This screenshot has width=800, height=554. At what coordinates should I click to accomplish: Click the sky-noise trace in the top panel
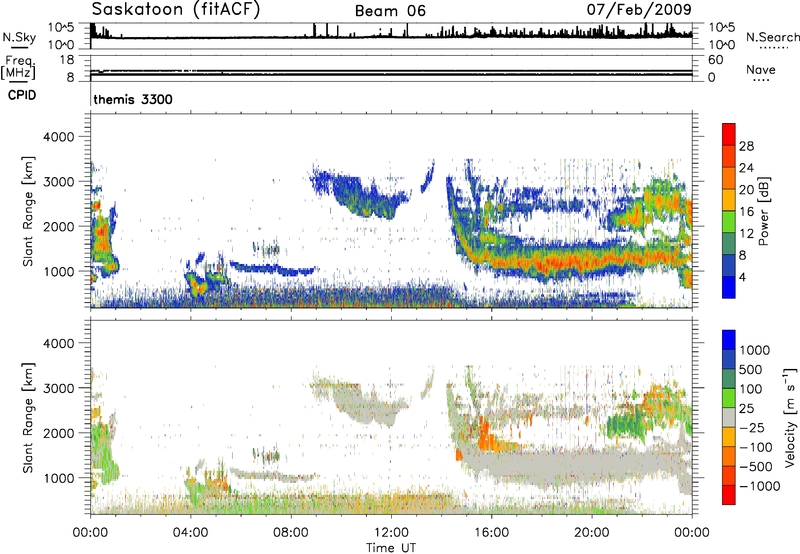(x=391, y=36)
